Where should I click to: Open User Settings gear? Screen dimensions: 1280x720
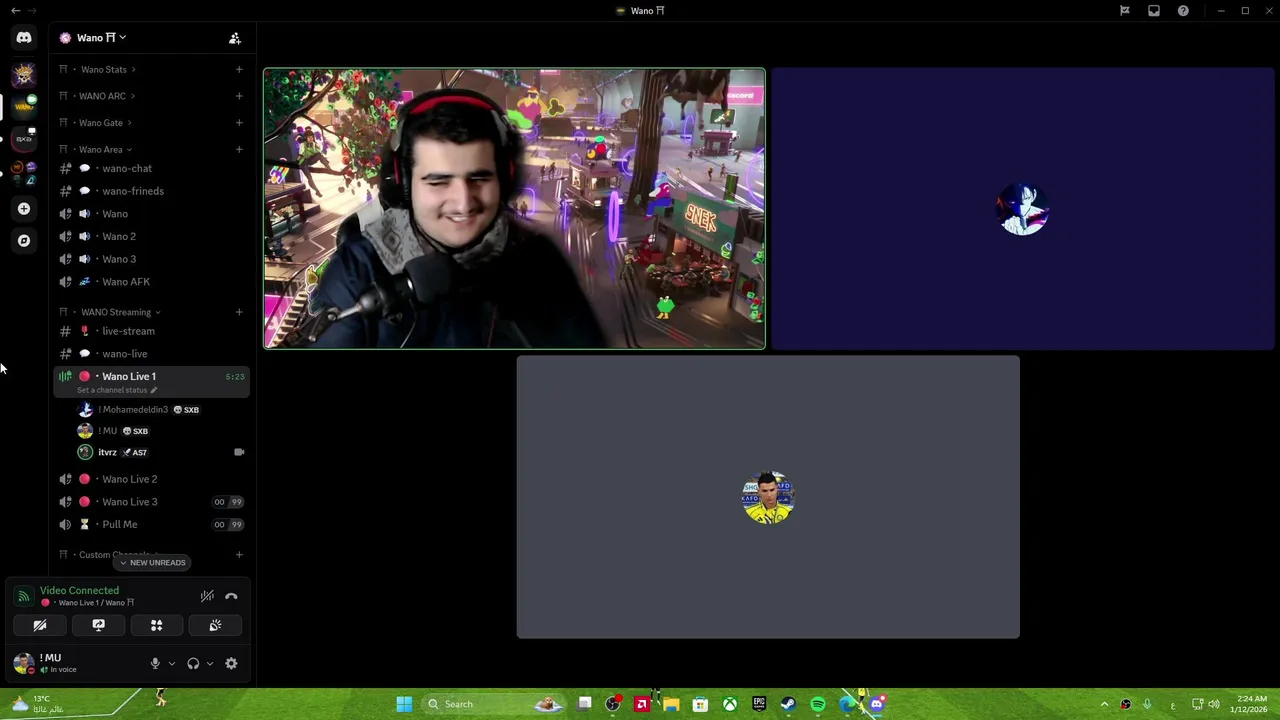pos(231,664)
